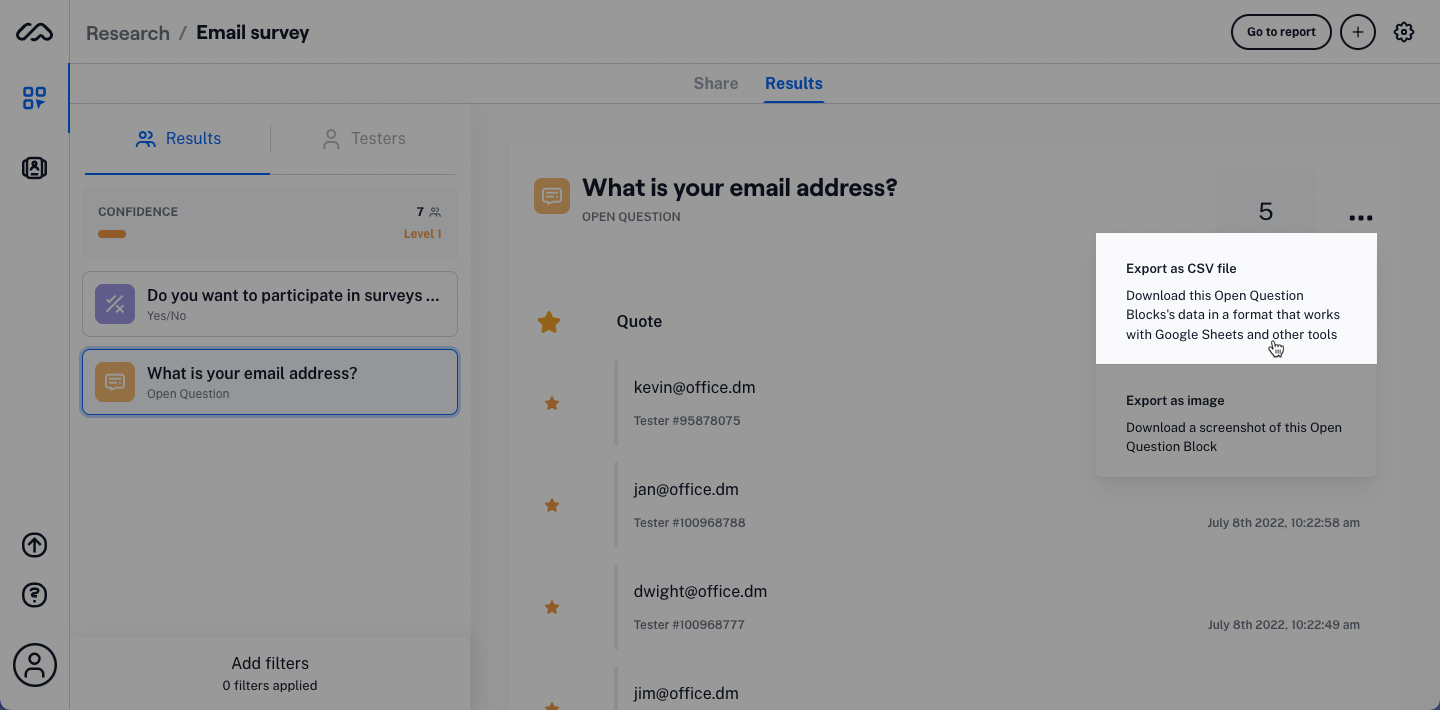Open your profile avatar in the sidebar

tap(34, 665)
